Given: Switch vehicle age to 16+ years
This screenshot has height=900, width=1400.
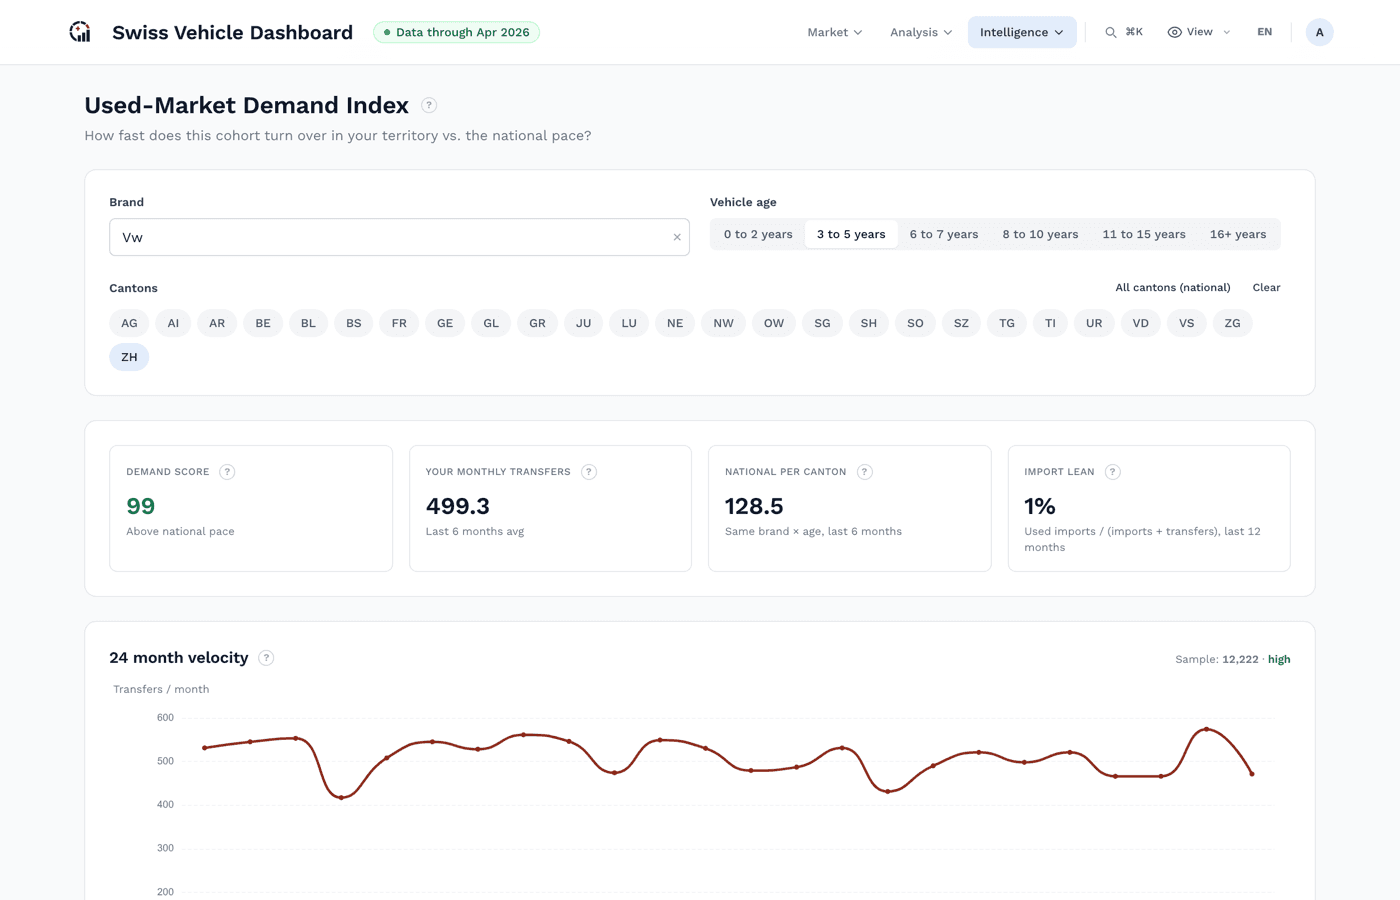Looking at the screenshot, I should (x=1238, y=234).
